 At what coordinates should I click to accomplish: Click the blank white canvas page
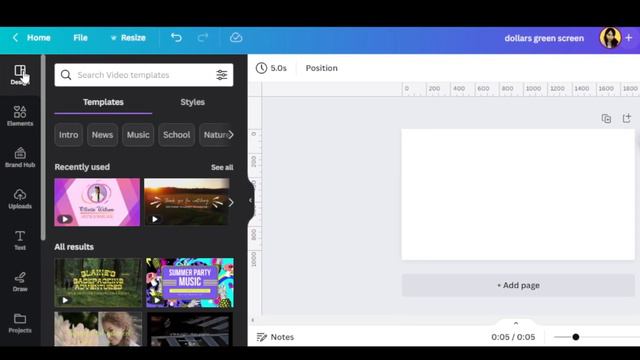click(x=518, y=194)
